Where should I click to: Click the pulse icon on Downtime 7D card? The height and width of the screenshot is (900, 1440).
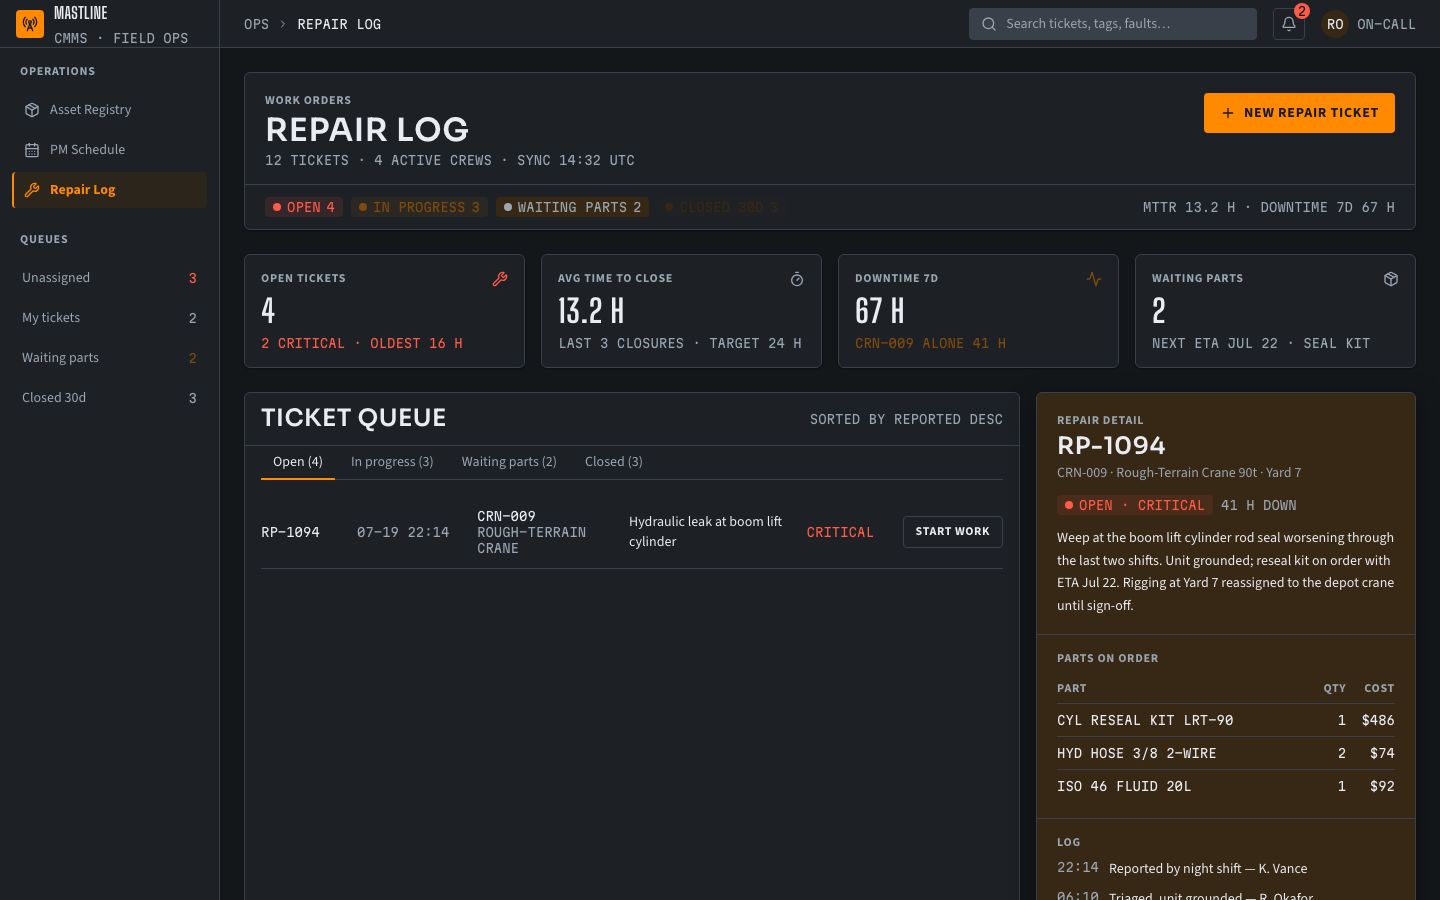(x=1094, y=280)
